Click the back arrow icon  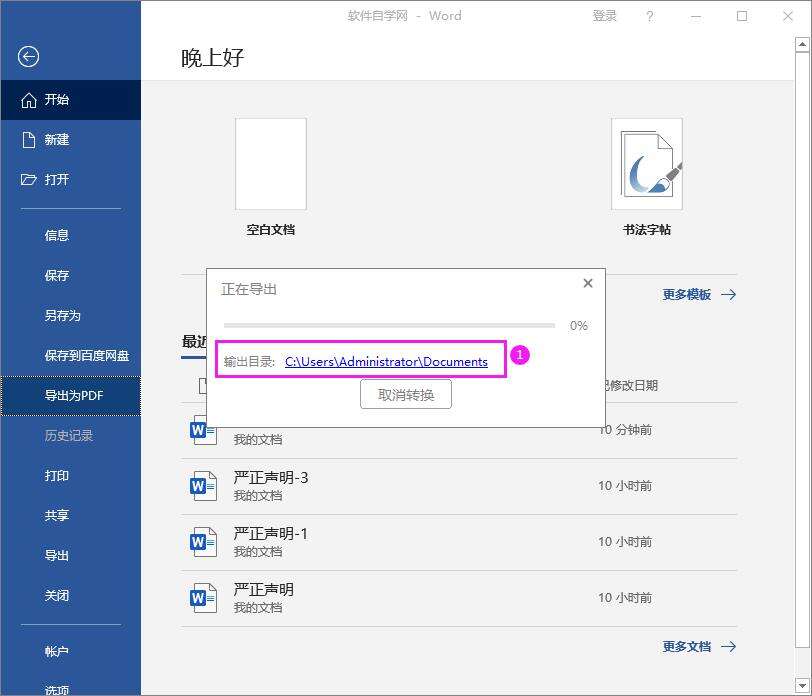coord(28,56)
